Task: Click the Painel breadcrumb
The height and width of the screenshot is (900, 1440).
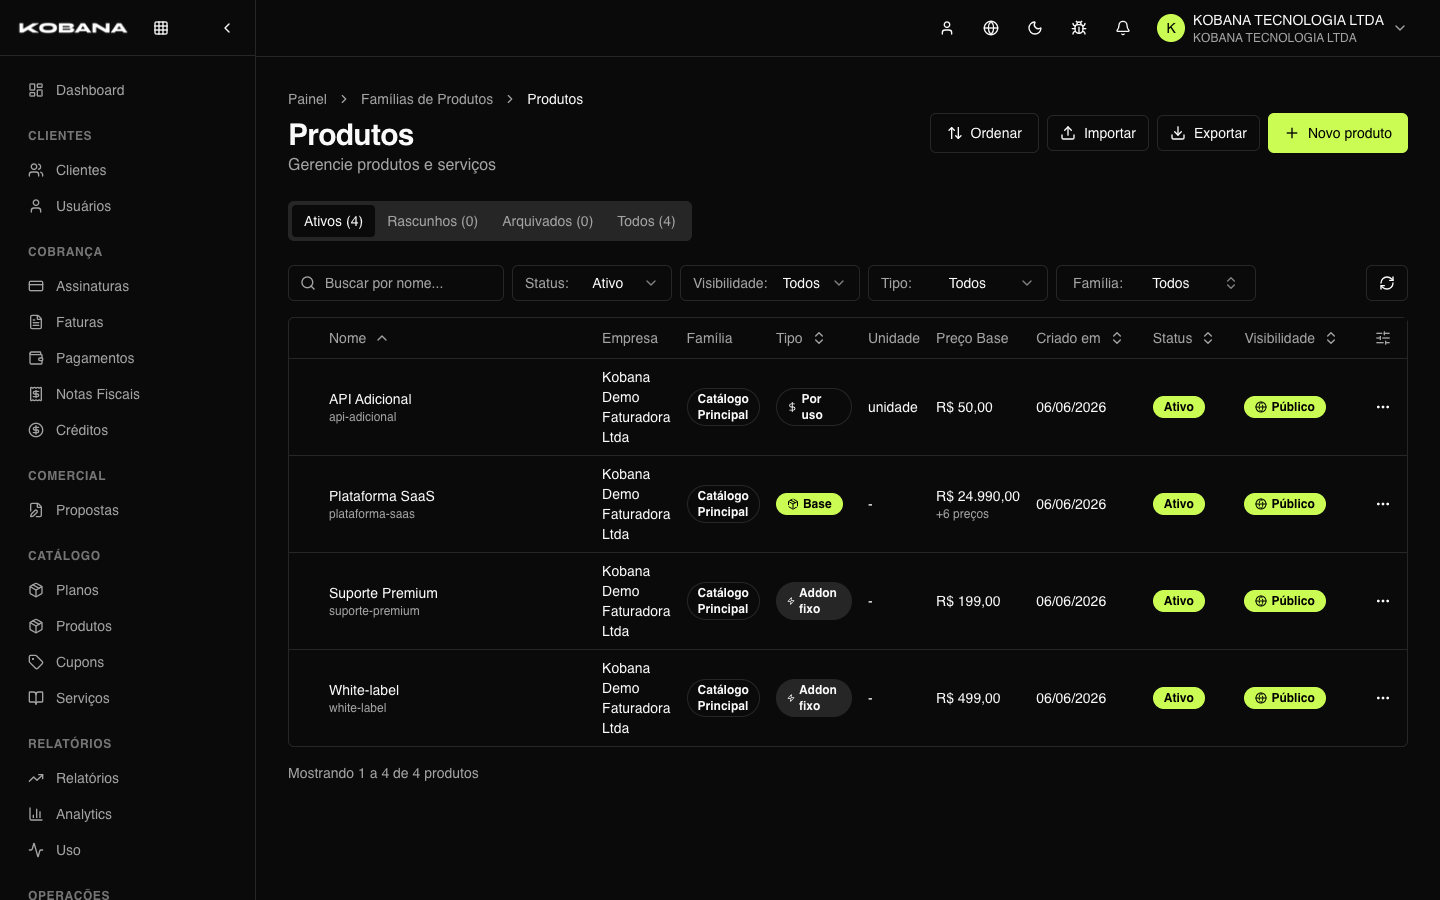Action: (307, 99)
